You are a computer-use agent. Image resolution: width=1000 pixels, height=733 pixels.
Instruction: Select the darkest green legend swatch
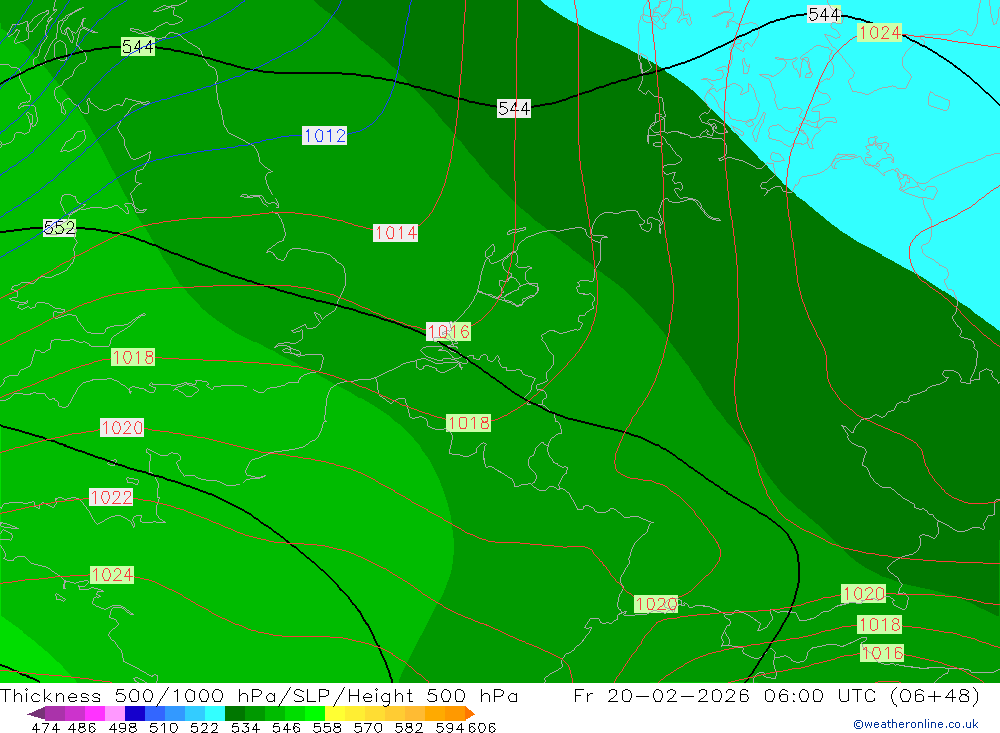pyautogui.click(x=235, y=713)
